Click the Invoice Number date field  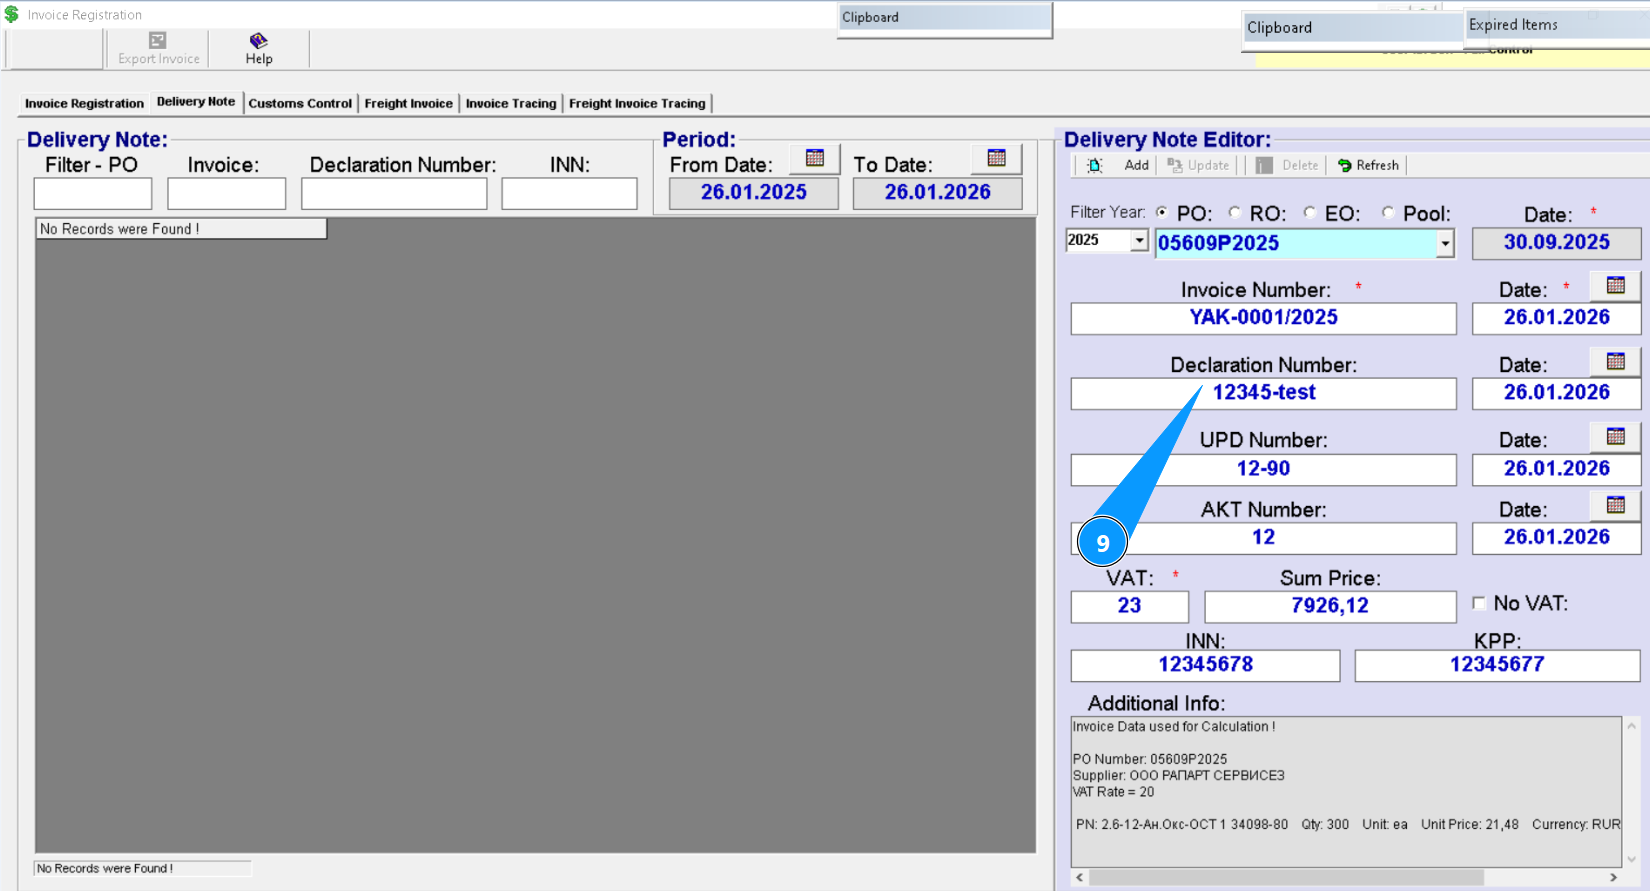tap(1557, 318)
